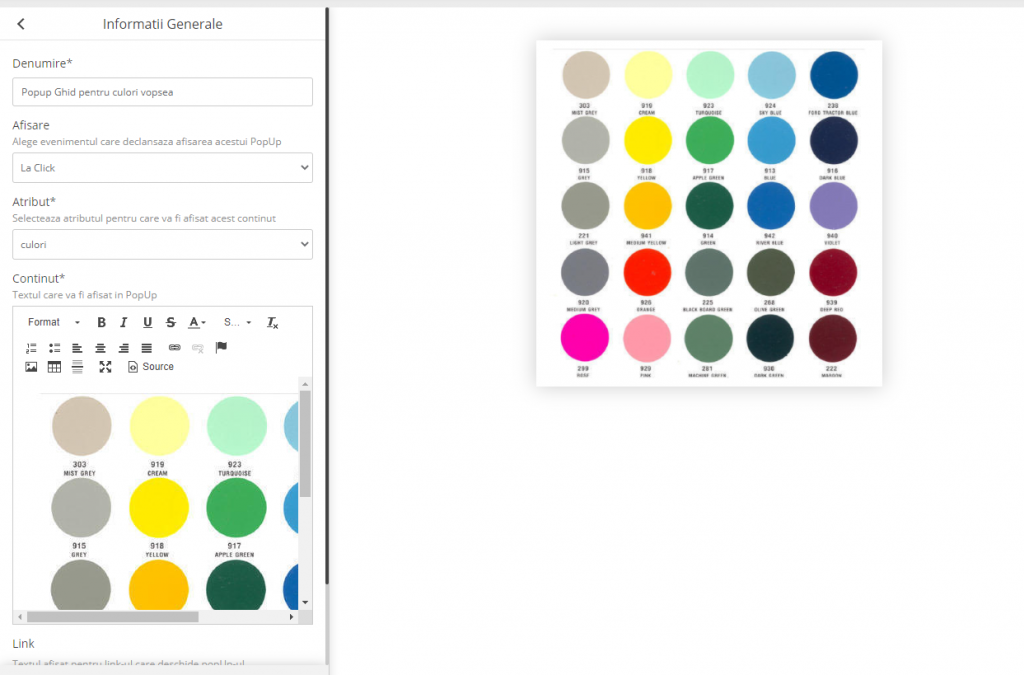Expand the Format paragraph style dropdown

click(54, 322)
